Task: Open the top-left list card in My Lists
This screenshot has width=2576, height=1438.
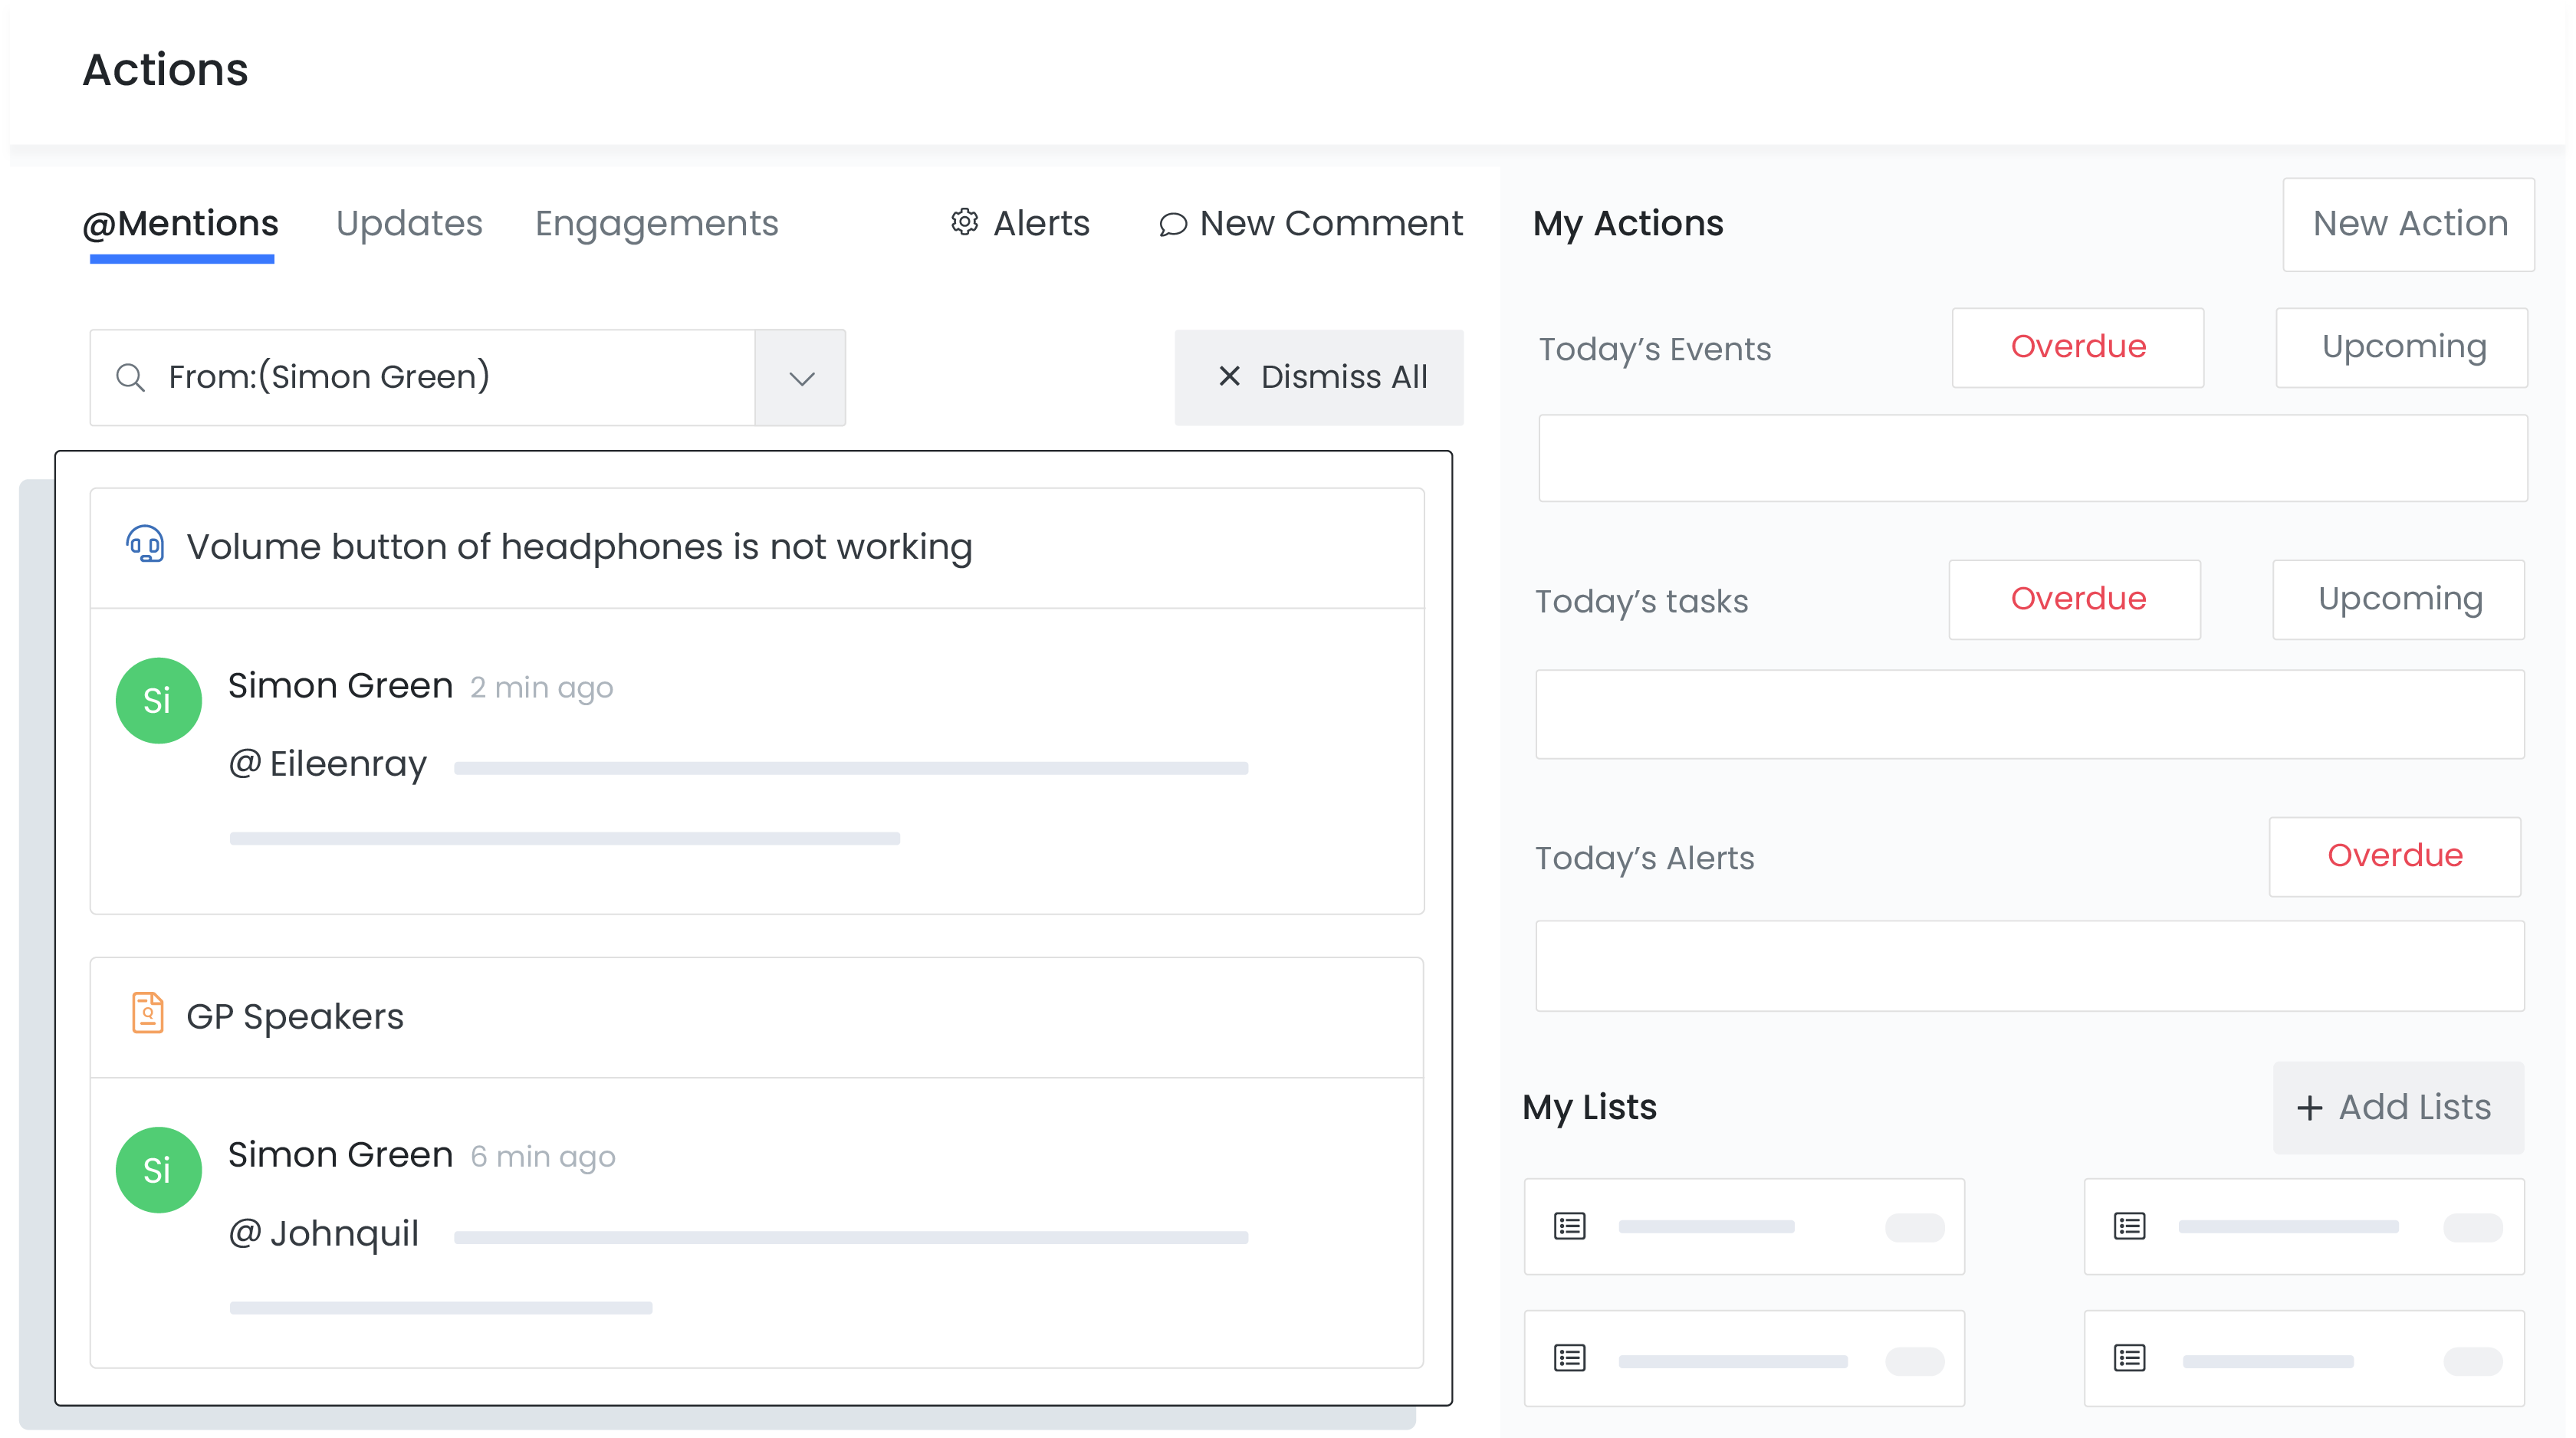Action: click(1743, 1226)
